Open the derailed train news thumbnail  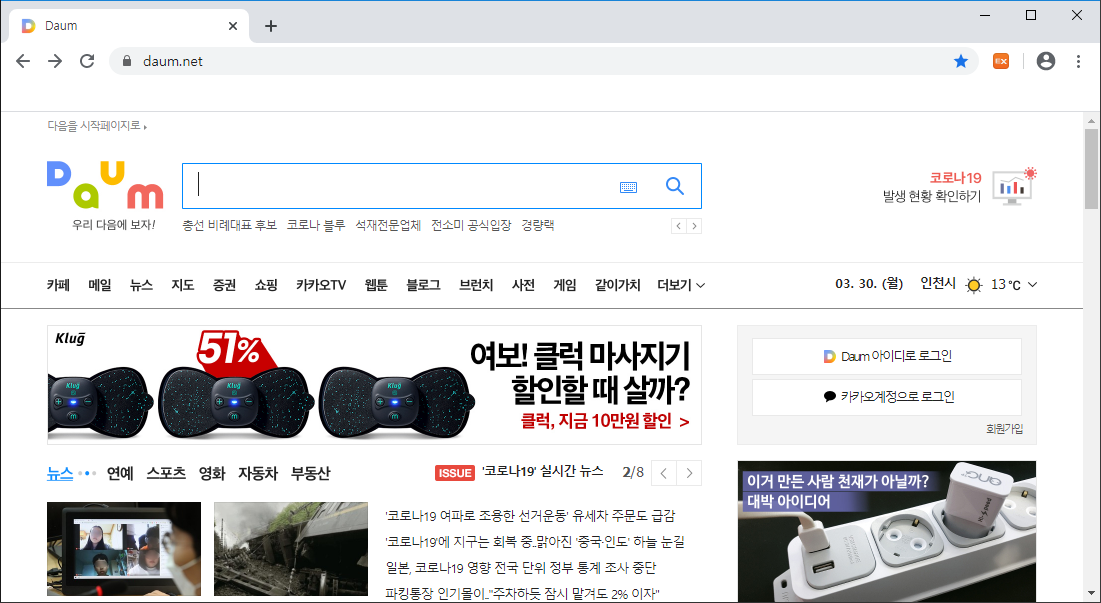pyautogui.click(x=291, y=549)
